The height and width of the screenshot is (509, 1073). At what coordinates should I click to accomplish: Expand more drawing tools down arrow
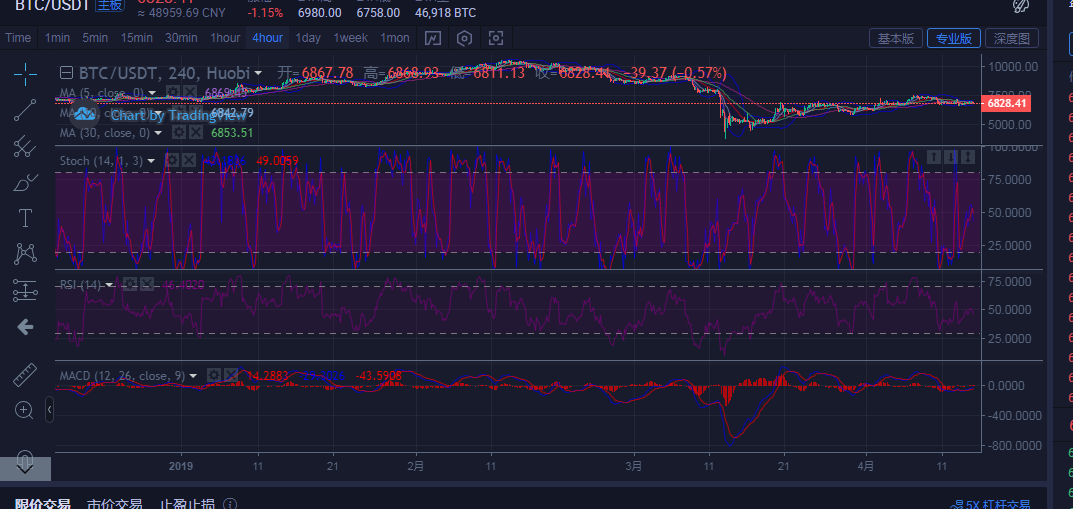pyautogui.click(x=25, y=469)
